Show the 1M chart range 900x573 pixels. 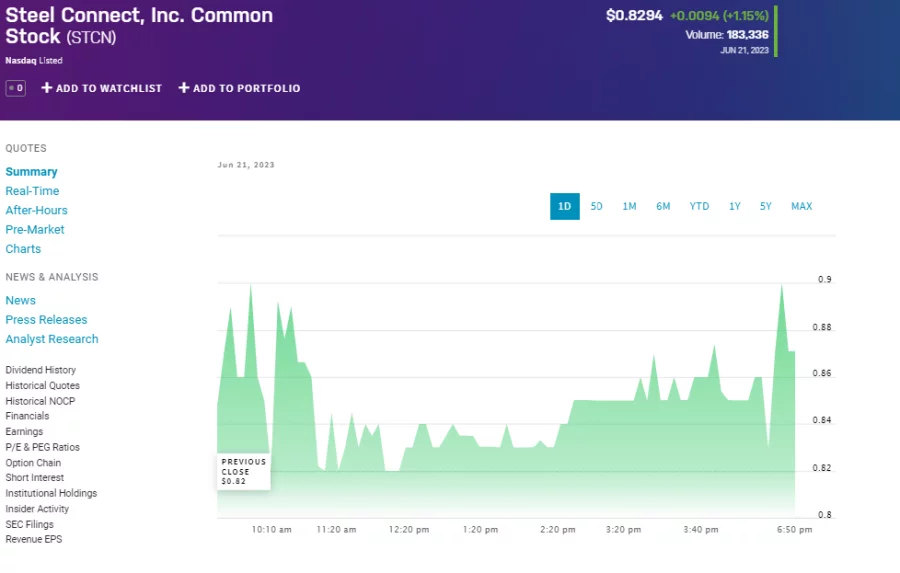(629, 206)
